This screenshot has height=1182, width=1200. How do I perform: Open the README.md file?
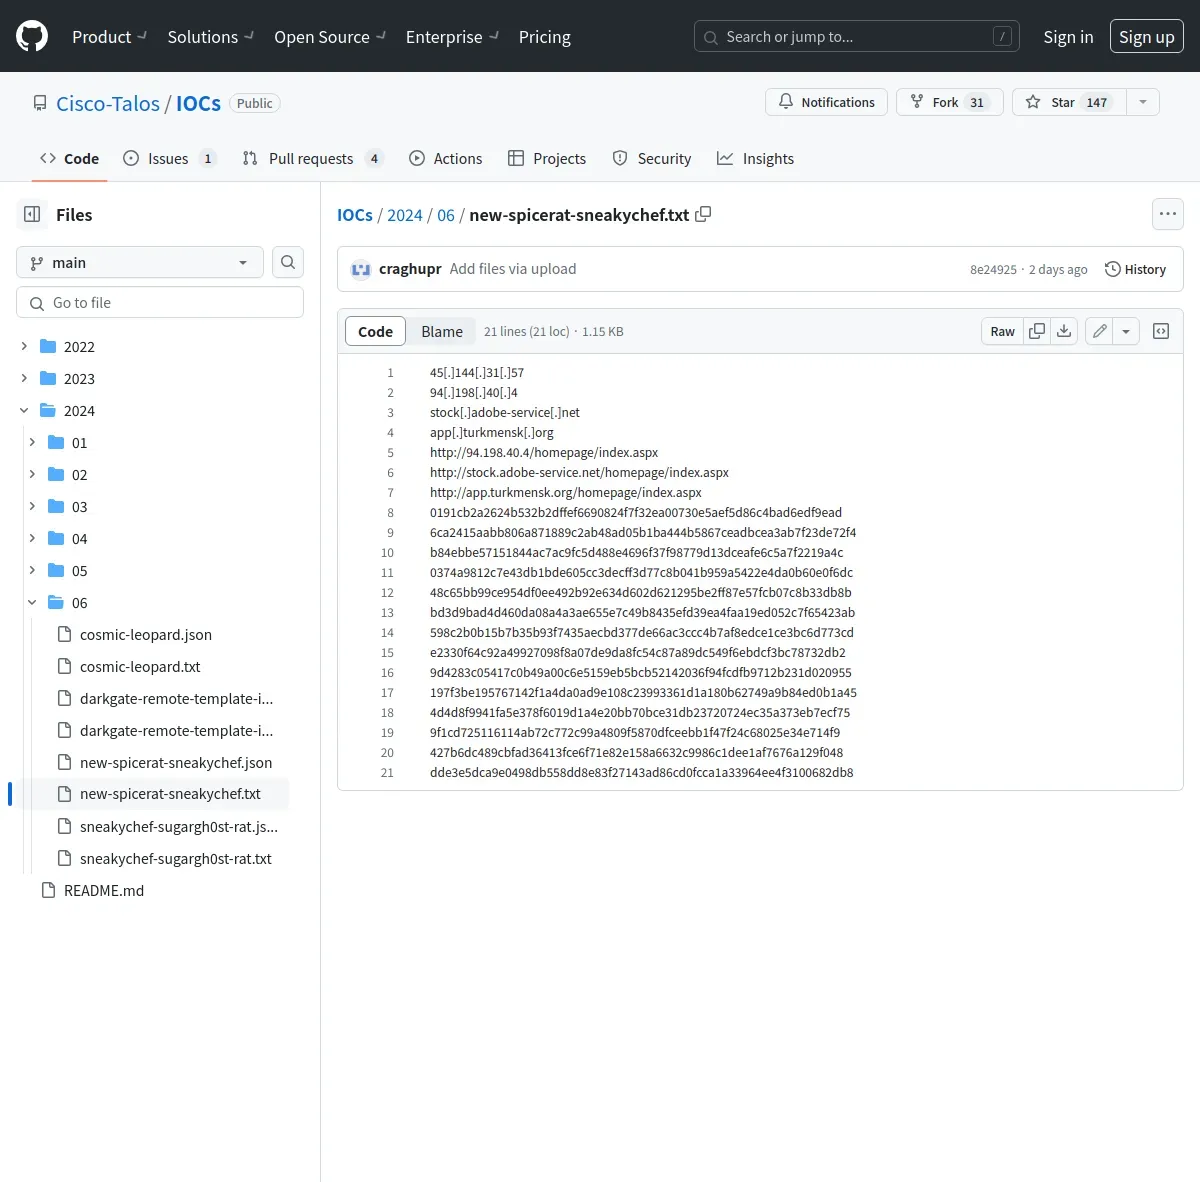(x=104, y=890)
